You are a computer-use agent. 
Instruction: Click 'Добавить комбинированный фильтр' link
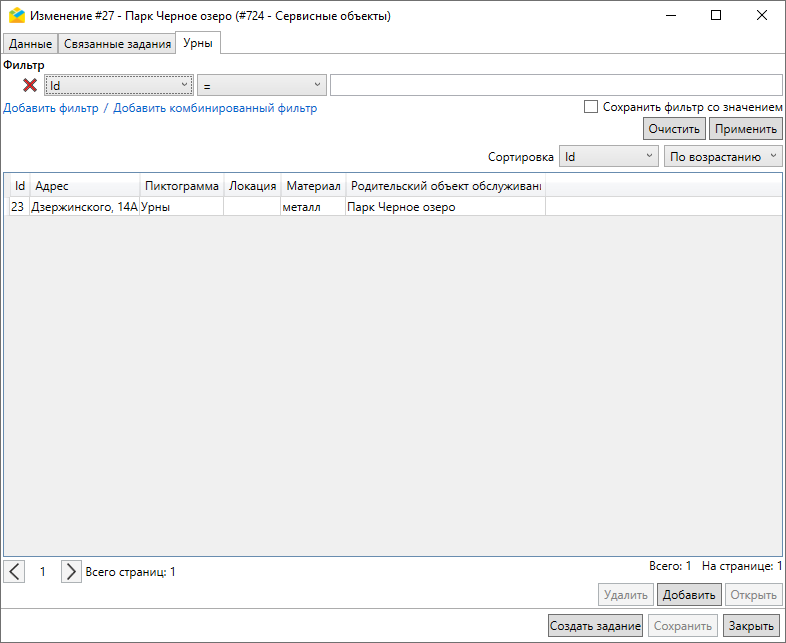coord(215,108)
